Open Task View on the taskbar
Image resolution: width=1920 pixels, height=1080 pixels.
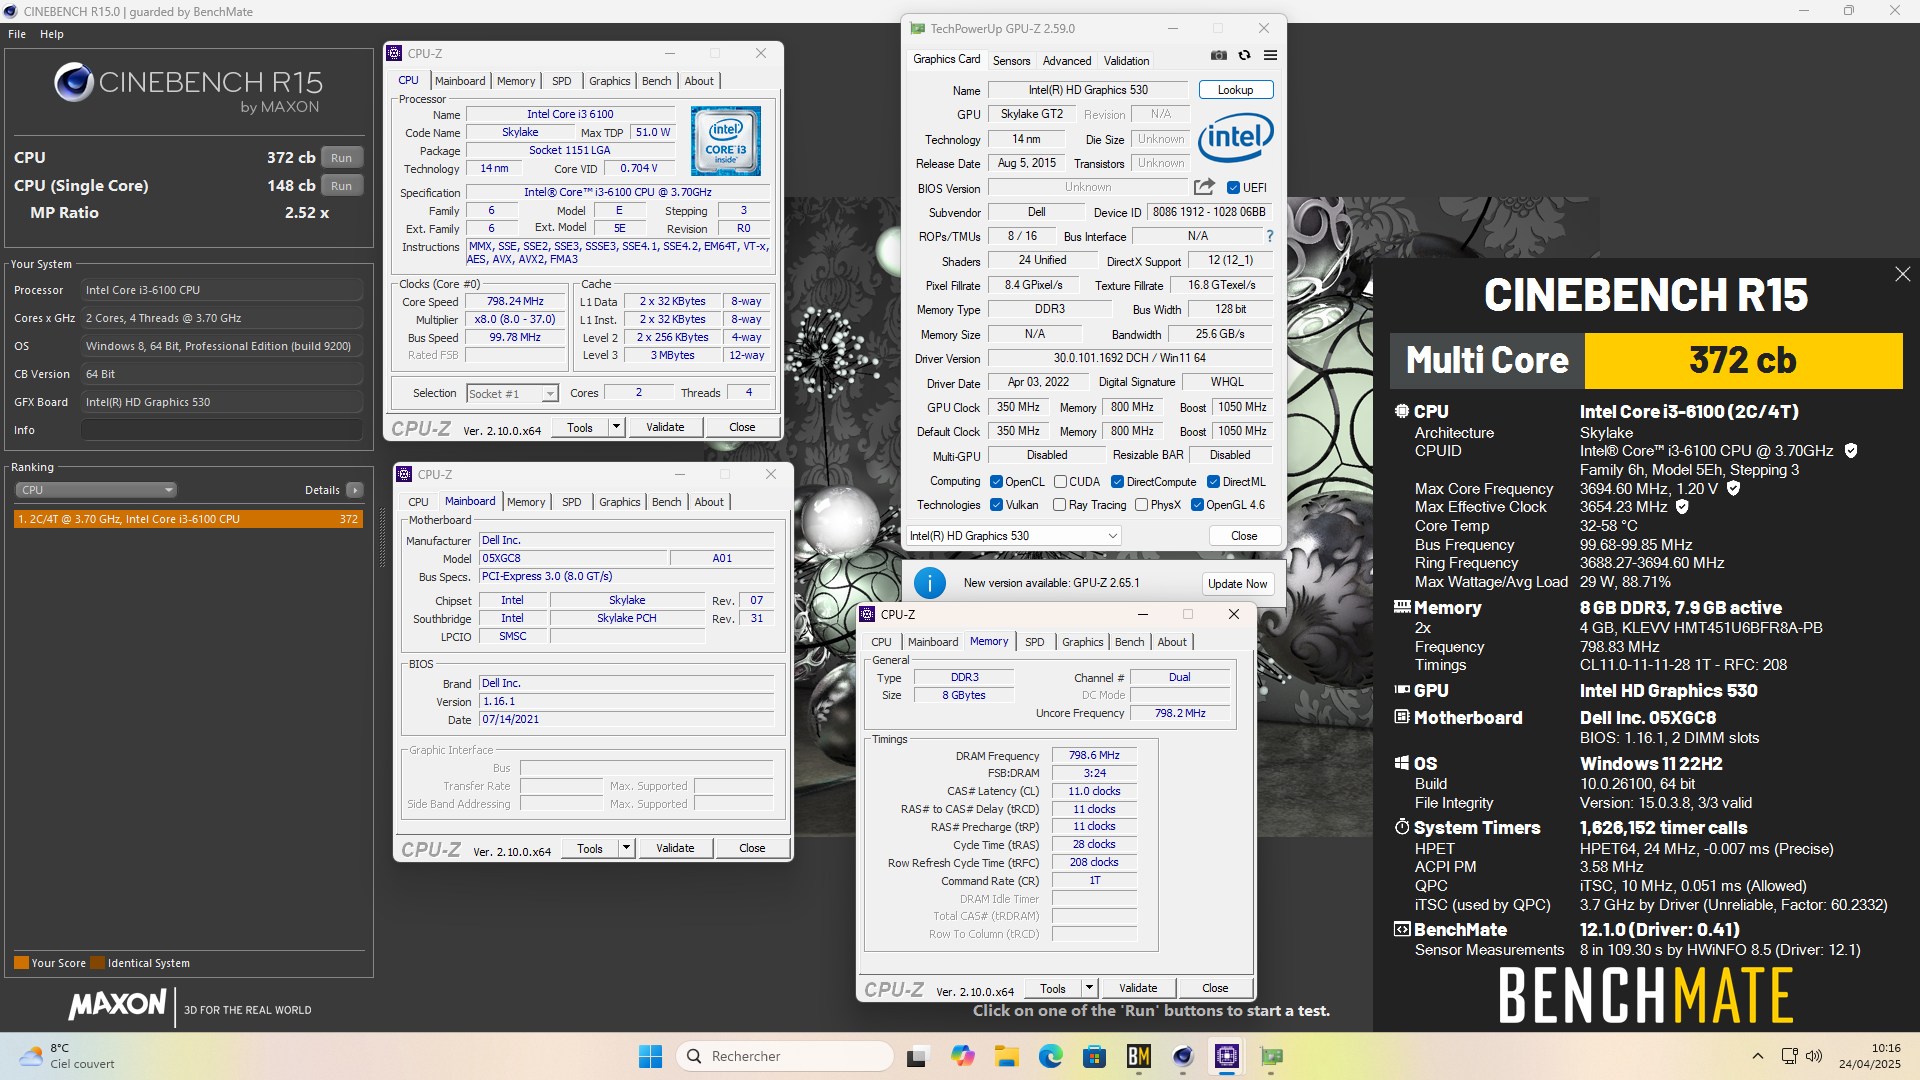917,1056
